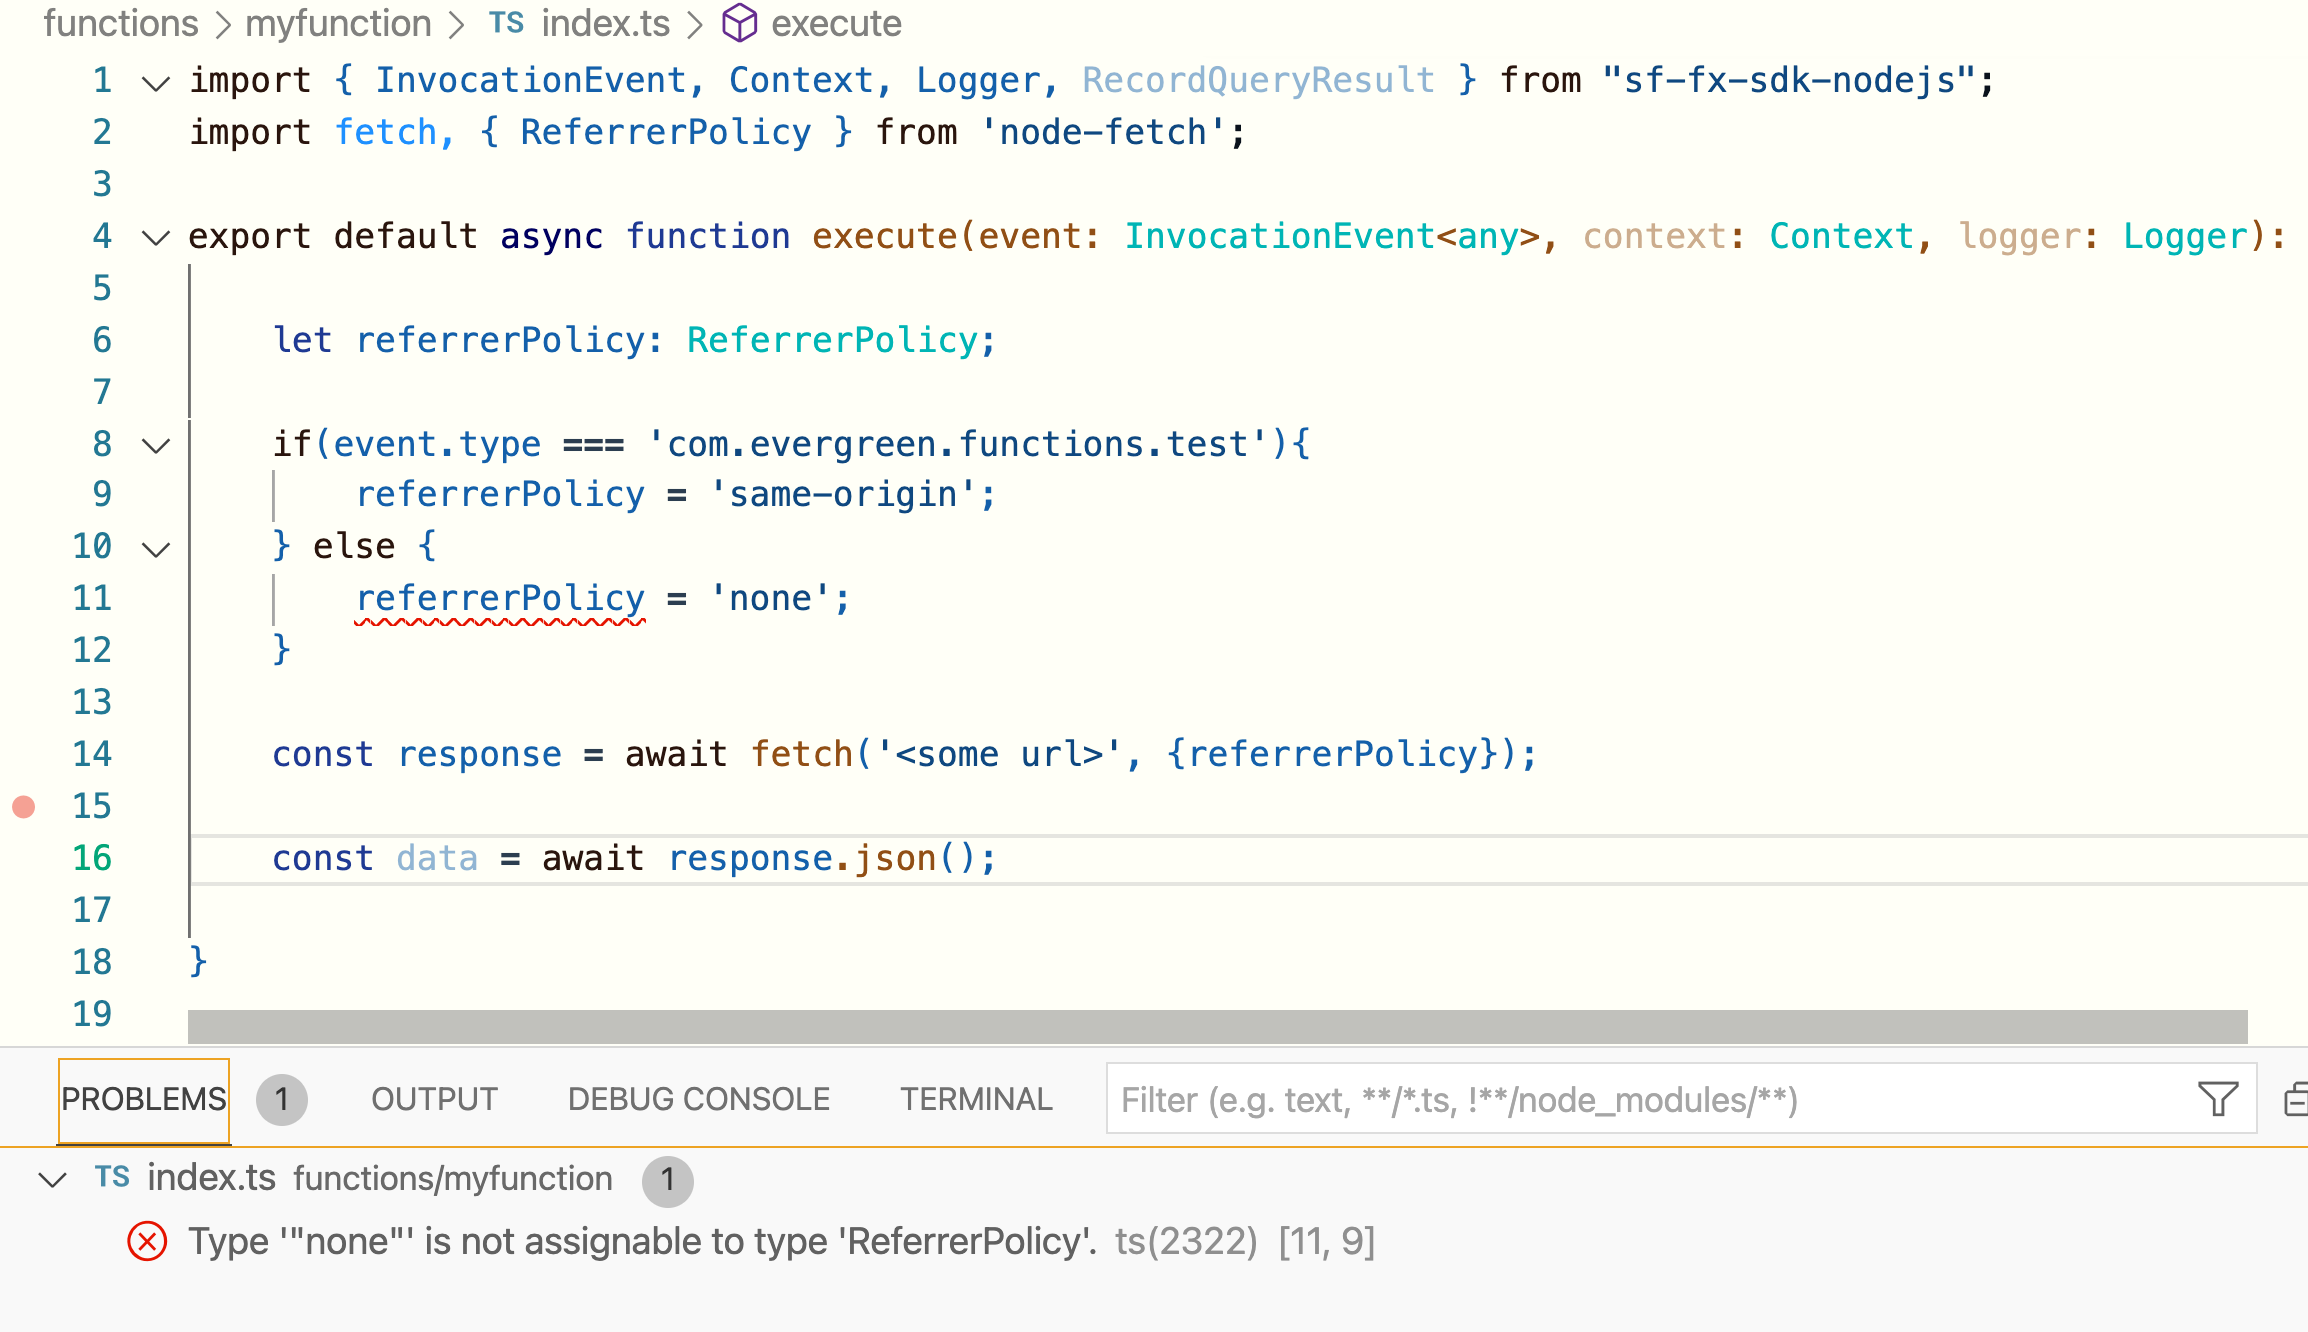Collapse the else block using line 10 chevron
Screen dimensions: 2308x1332
tap(155, 547)
